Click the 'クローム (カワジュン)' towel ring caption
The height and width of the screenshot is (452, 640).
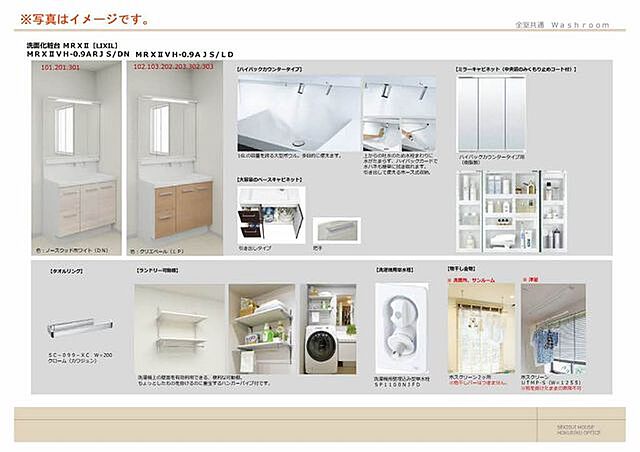[72, 361]
